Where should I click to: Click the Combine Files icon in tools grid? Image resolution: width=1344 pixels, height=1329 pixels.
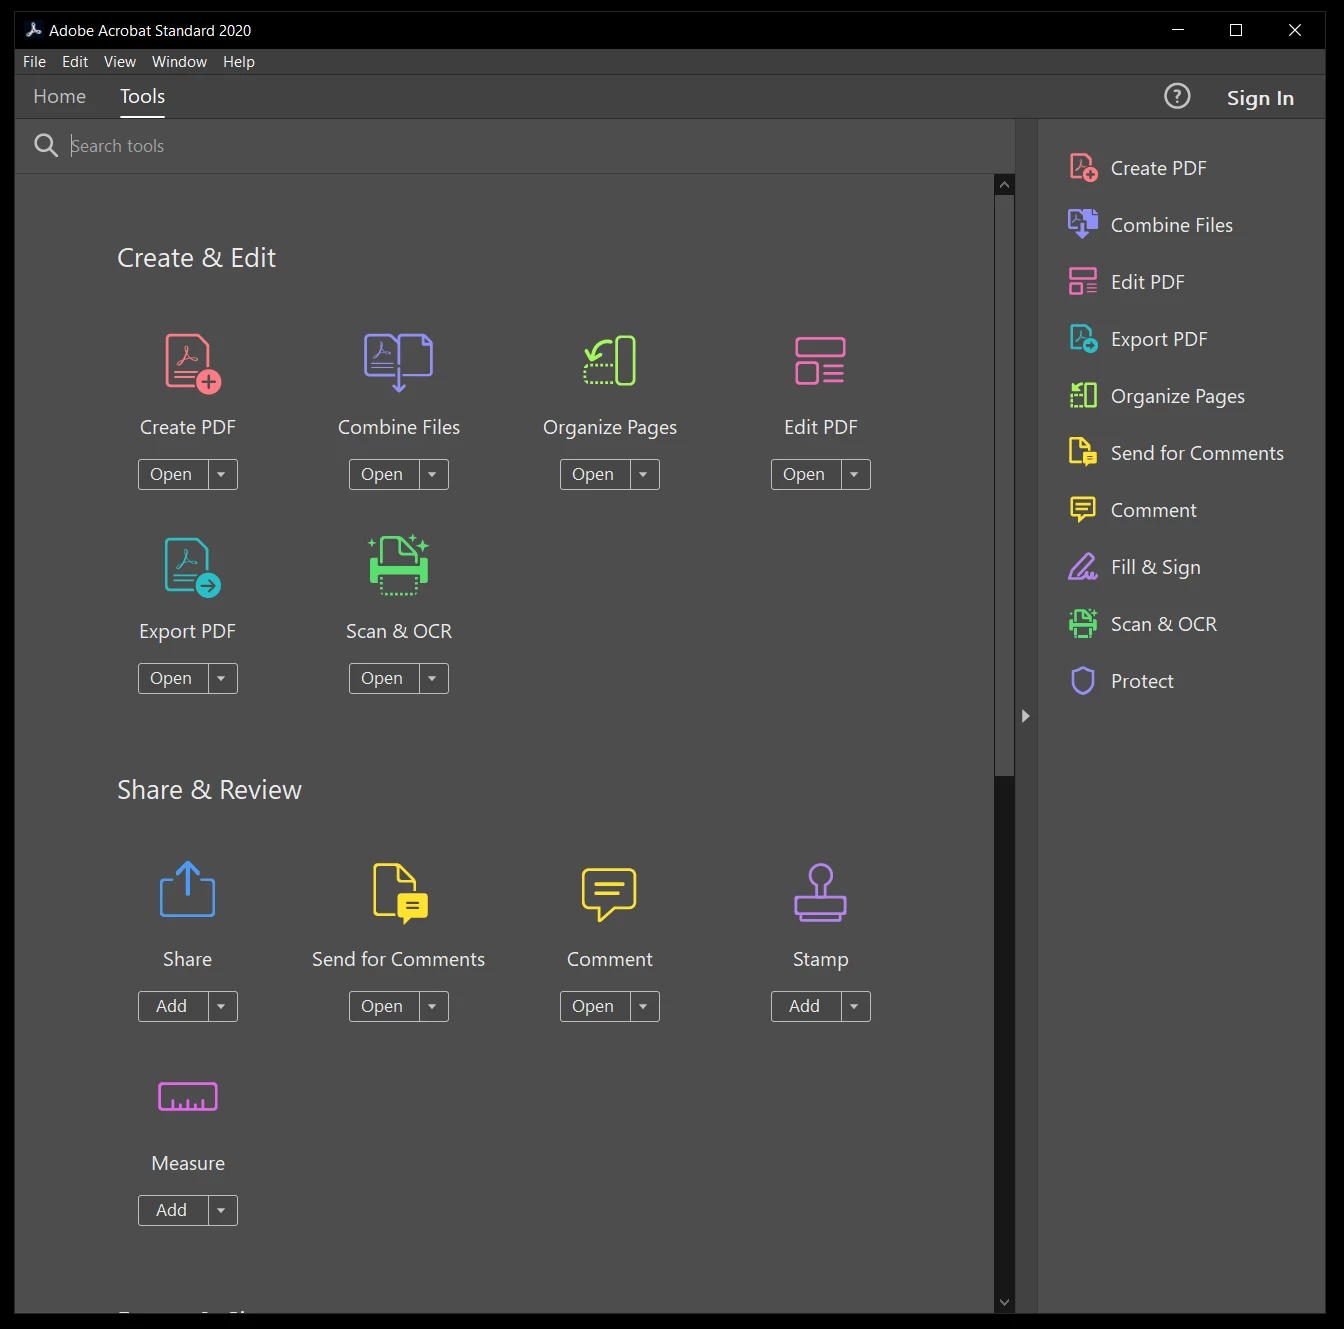(x=399, y=362)
